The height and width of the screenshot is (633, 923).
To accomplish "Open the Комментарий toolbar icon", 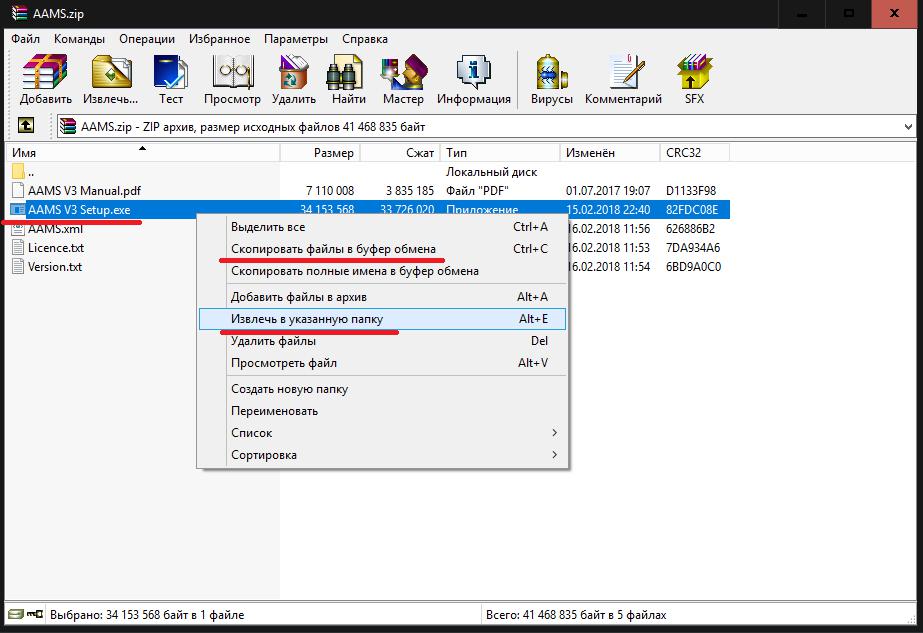I will pyautogui.click(x=626, y=72).
